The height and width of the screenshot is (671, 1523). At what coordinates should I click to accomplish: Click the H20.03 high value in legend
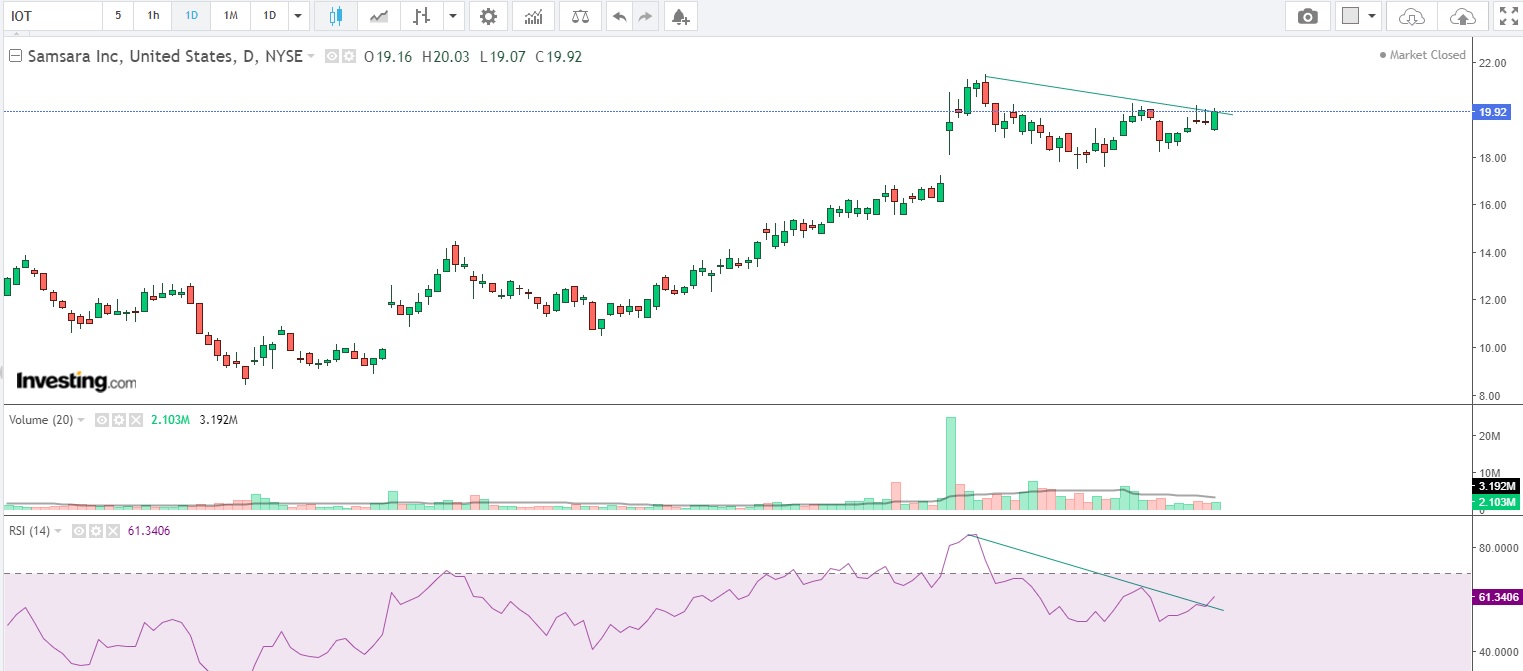pyautogui.click(x=446, y=57)
